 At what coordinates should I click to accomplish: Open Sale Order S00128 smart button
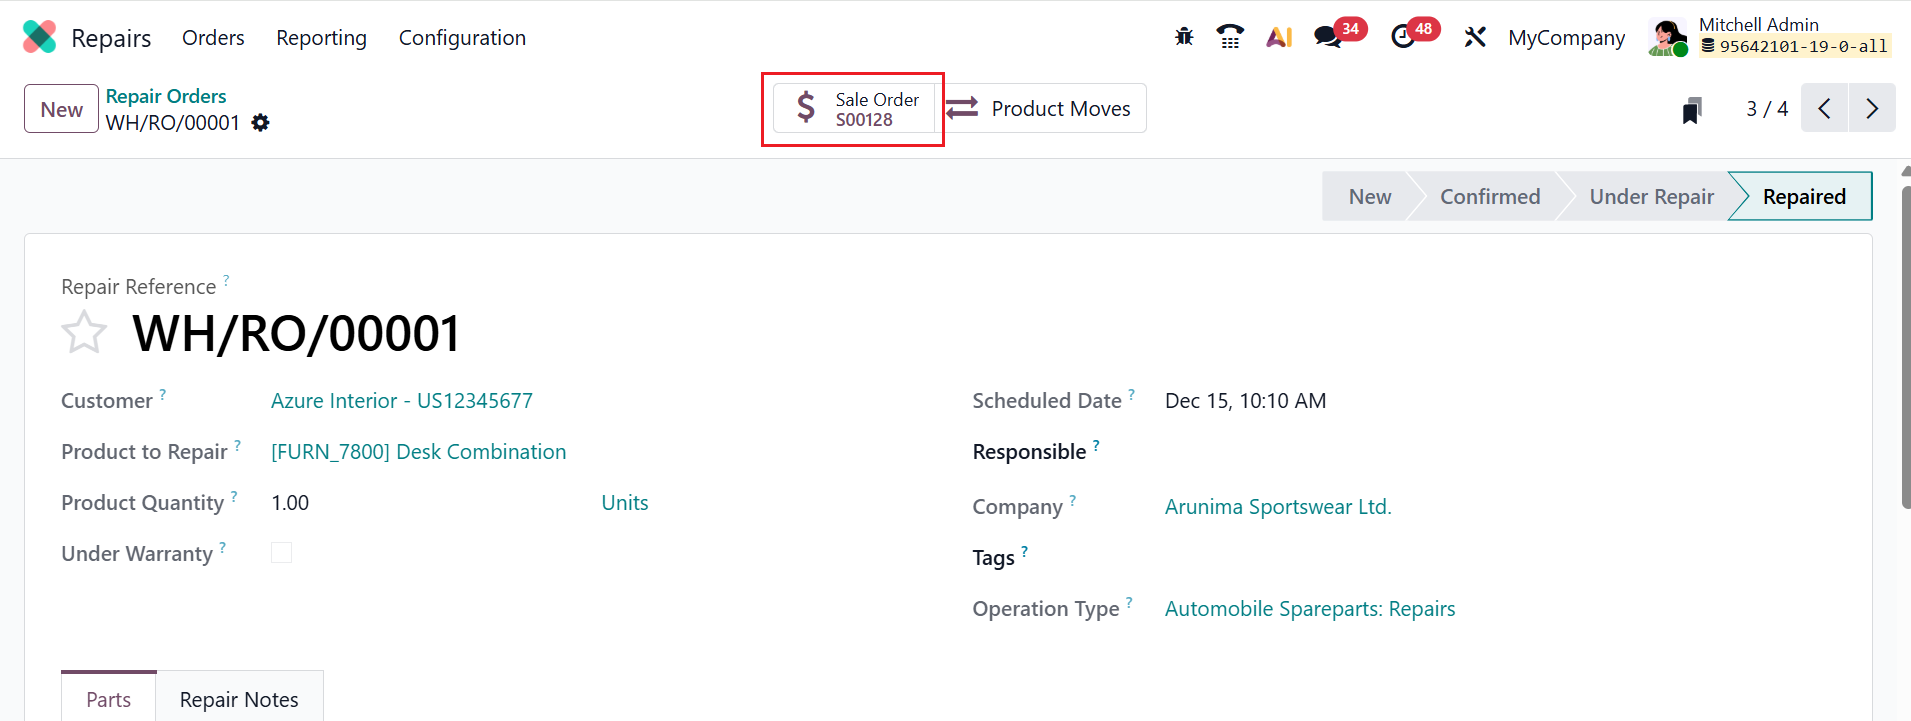[x=854, y=109]
